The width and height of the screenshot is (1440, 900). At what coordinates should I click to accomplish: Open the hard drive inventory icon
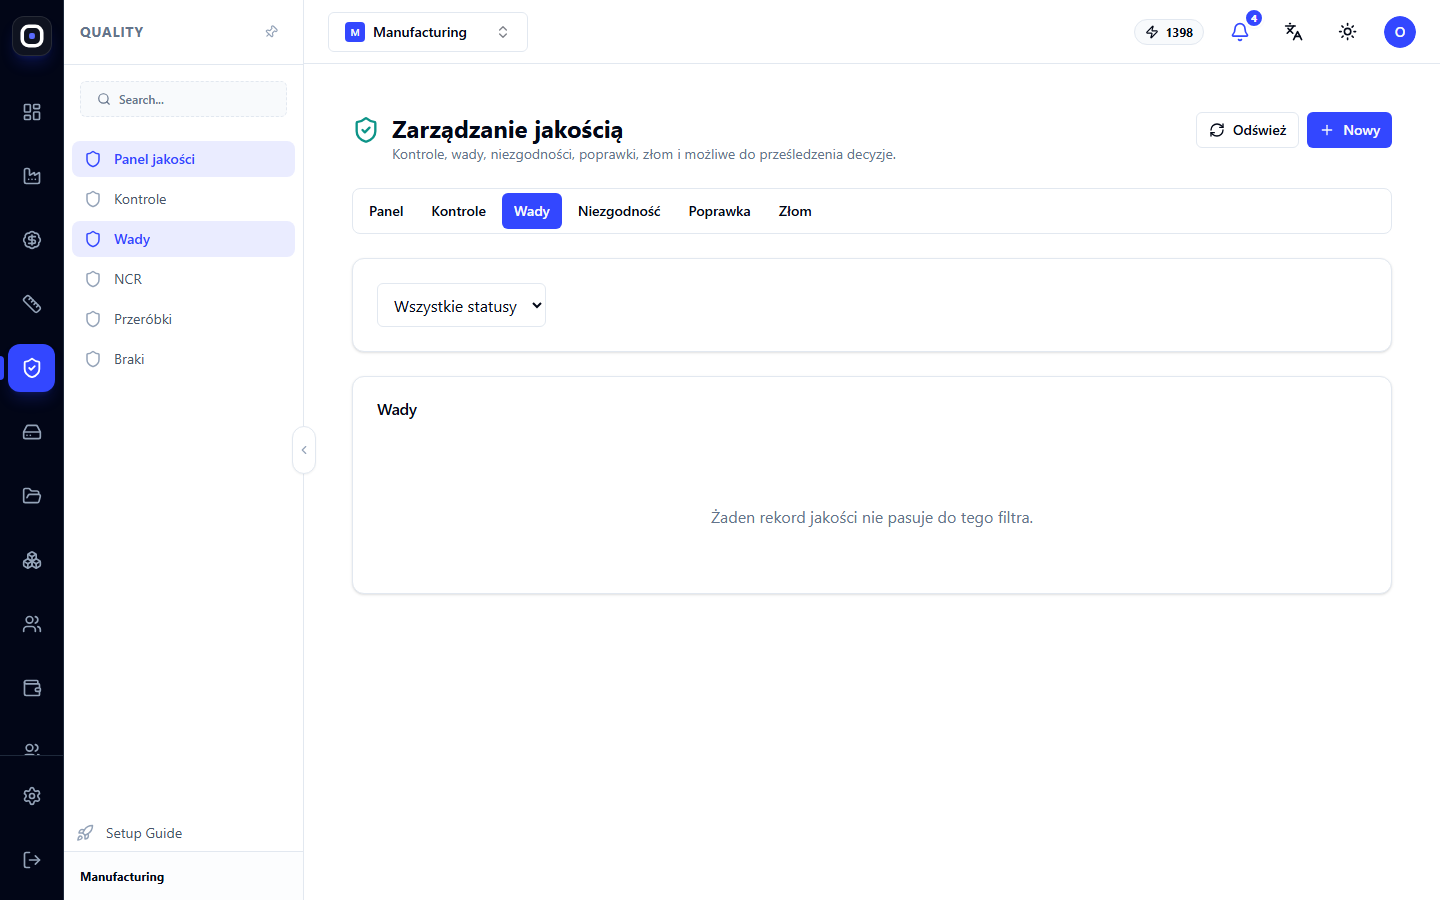coord(32,432)
